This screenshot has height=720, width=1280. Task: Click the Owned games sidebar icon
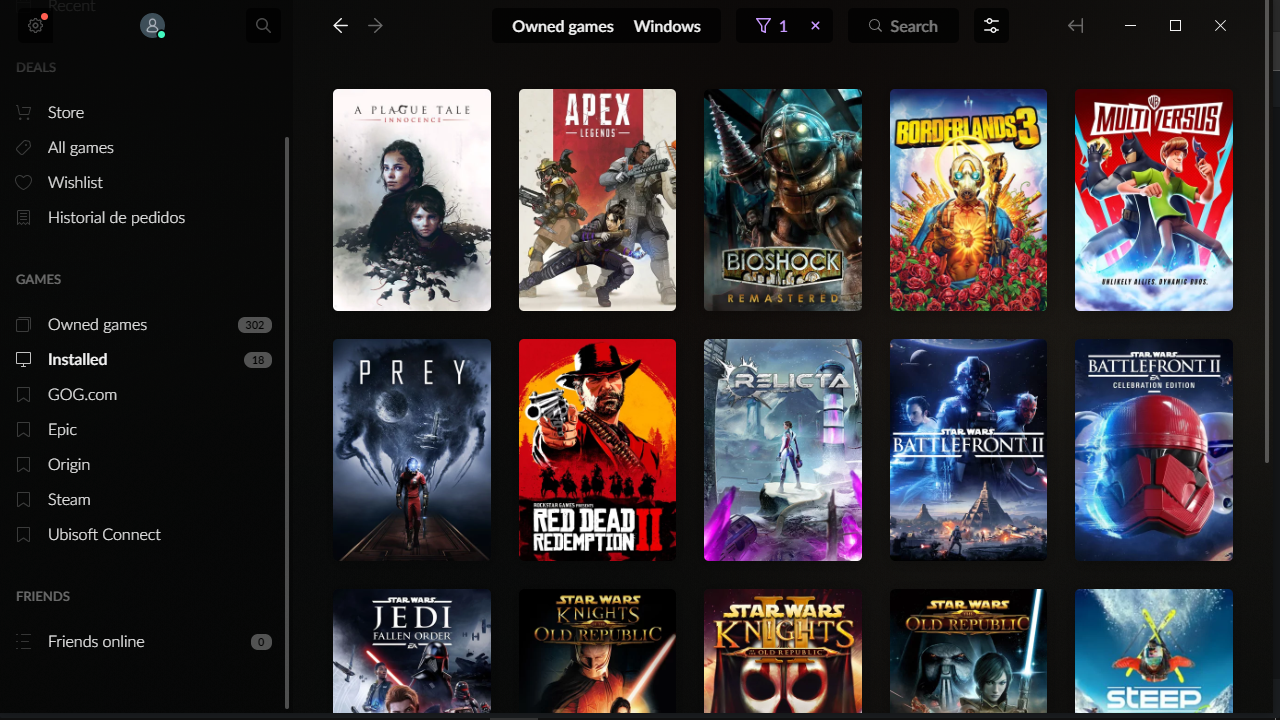[x=24, y=324]
